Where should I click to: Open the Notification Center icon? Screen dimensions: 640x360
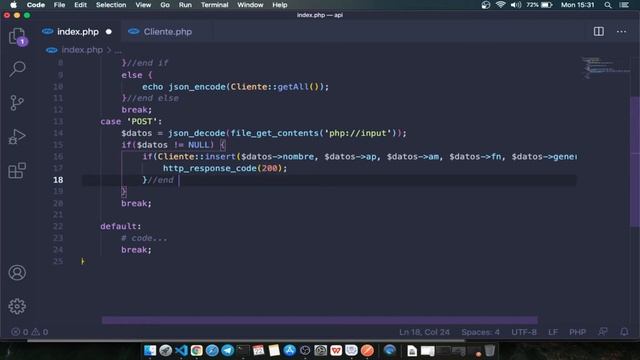624,5
